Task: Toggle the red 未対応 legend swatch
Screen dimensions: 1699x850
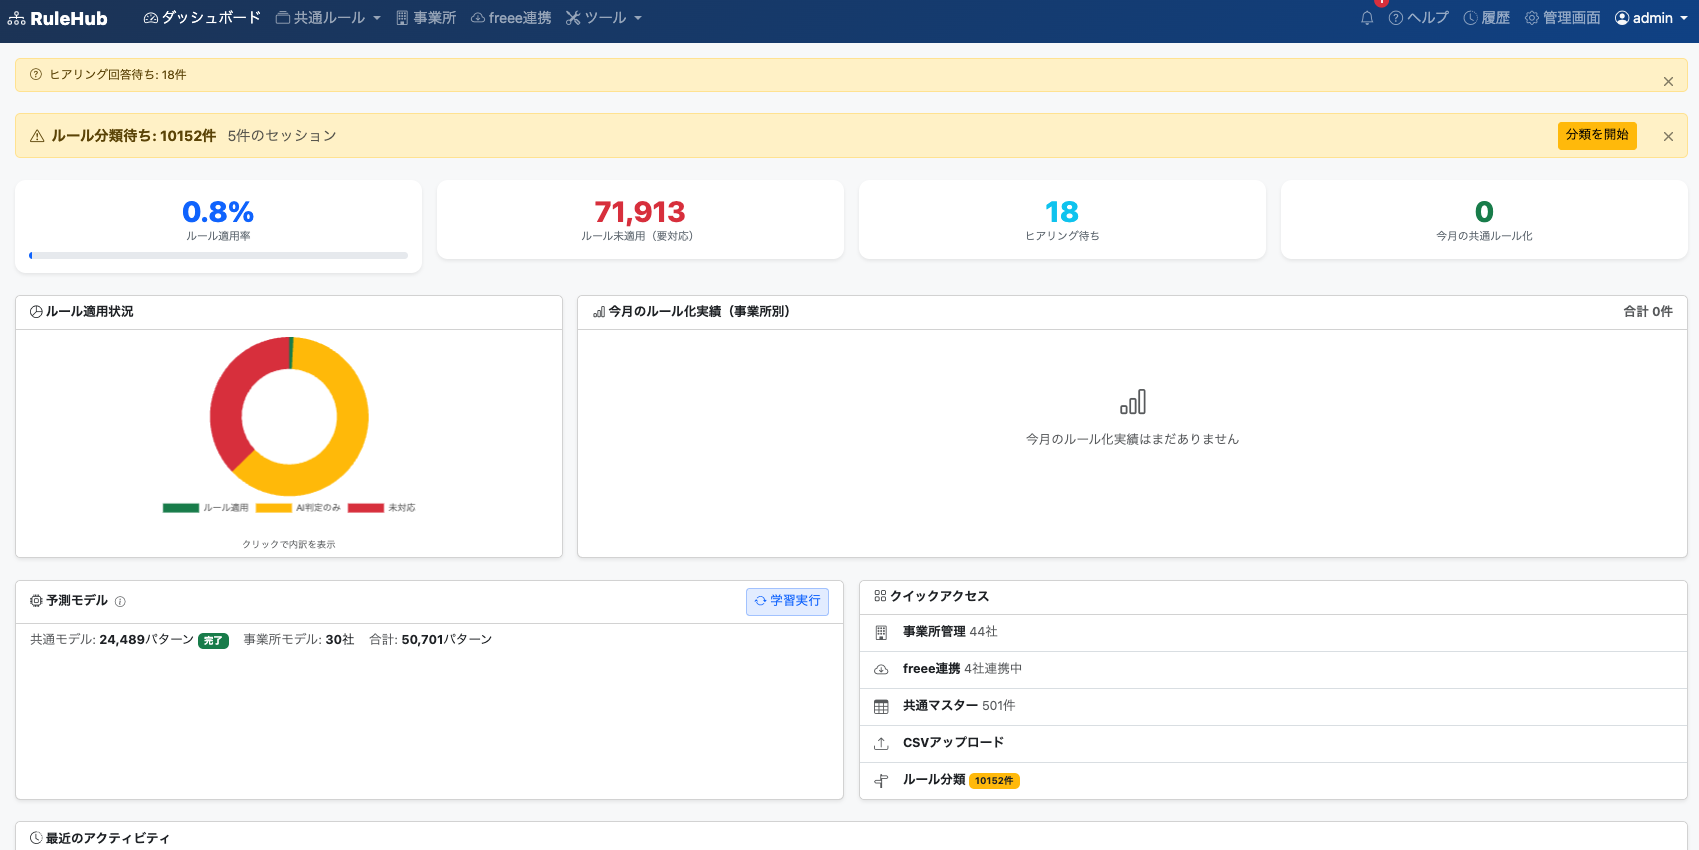Action: click(x=366, y=508)
